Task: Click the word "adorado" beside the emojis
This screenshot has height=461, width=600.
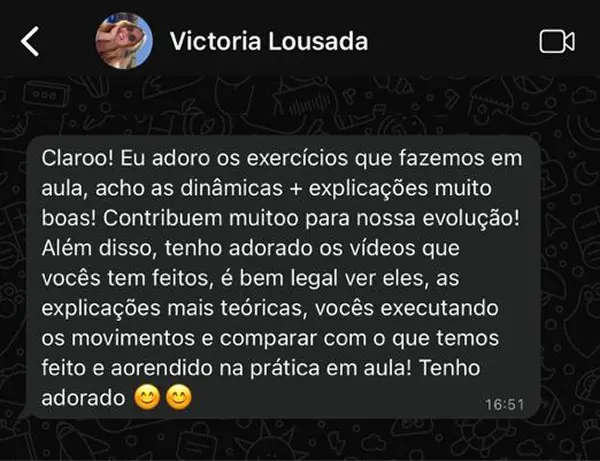Action: point(83,398)
